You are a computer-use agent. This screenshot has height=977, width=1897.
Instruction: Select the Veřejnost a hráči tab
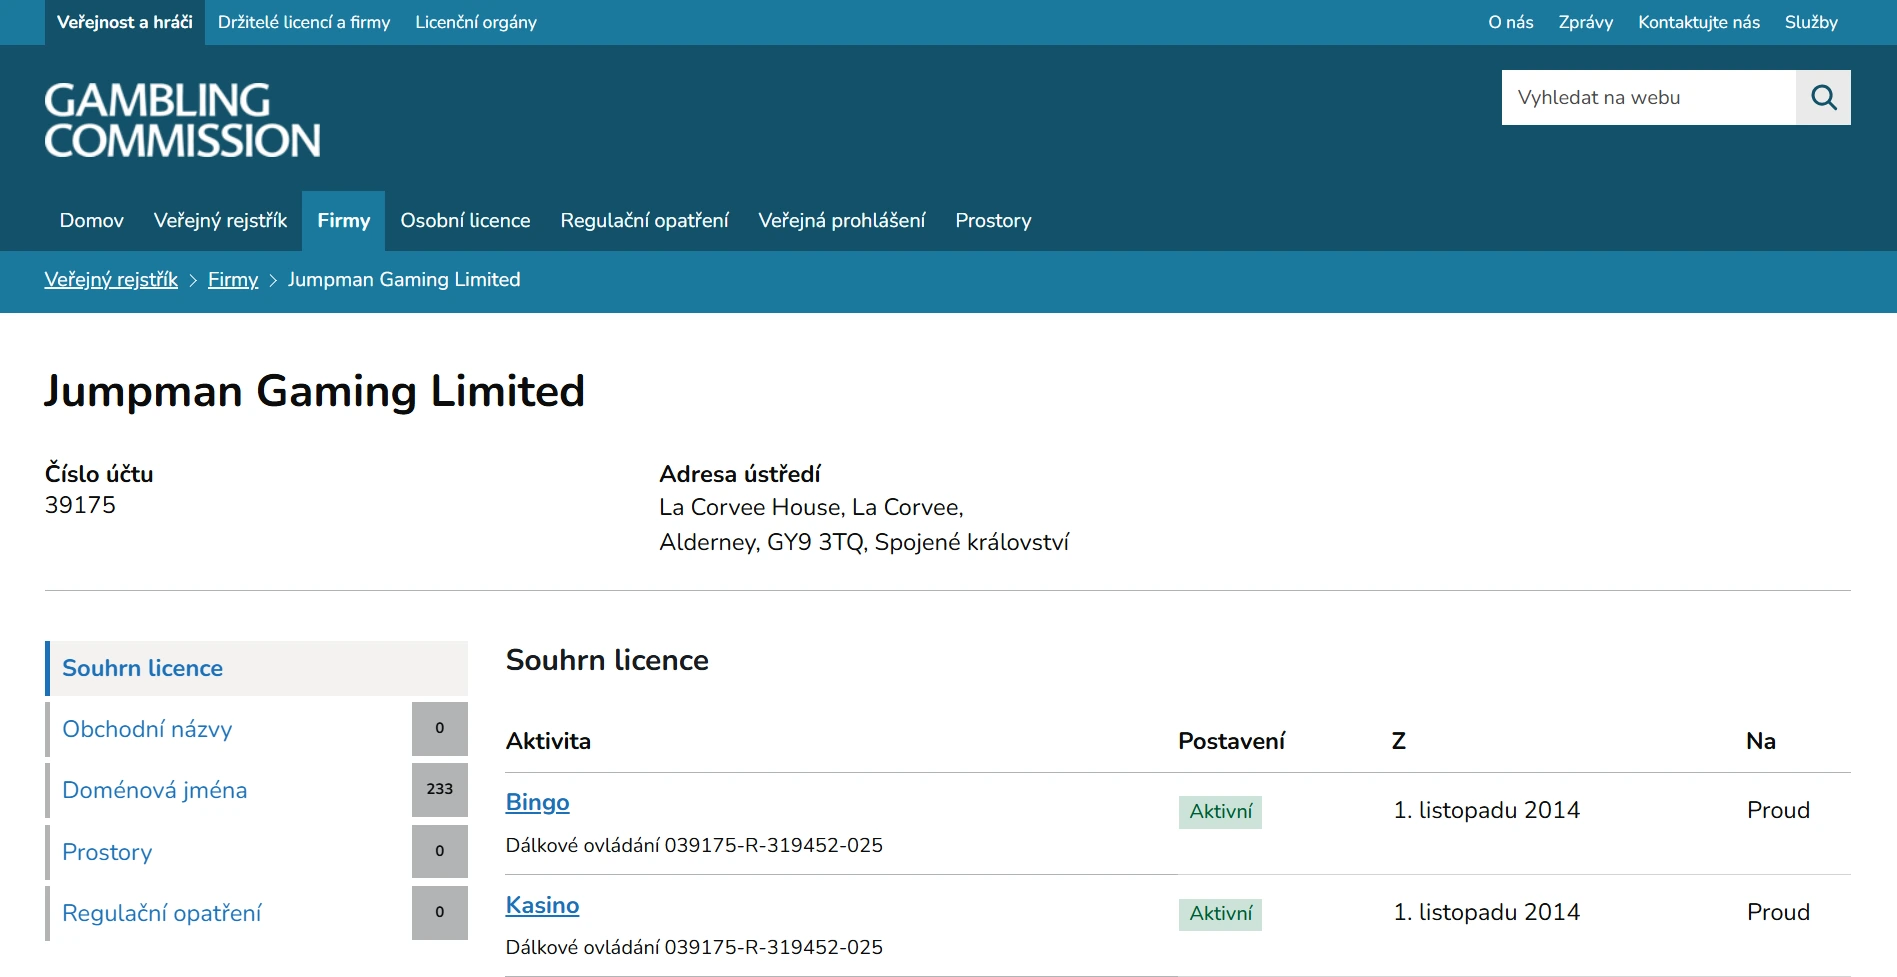(125, 22)
